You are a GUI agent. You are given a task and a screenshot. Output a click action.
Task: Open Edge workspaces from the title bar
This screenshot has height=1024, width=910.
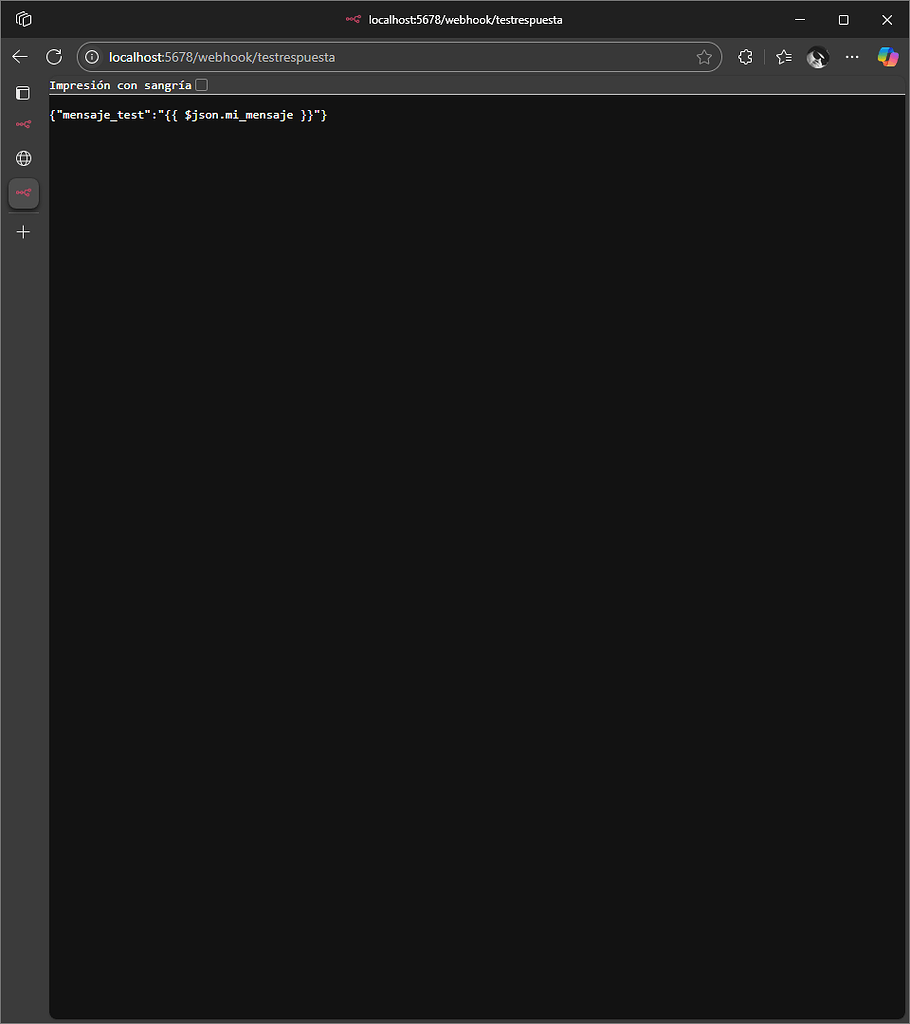point(22,19)
